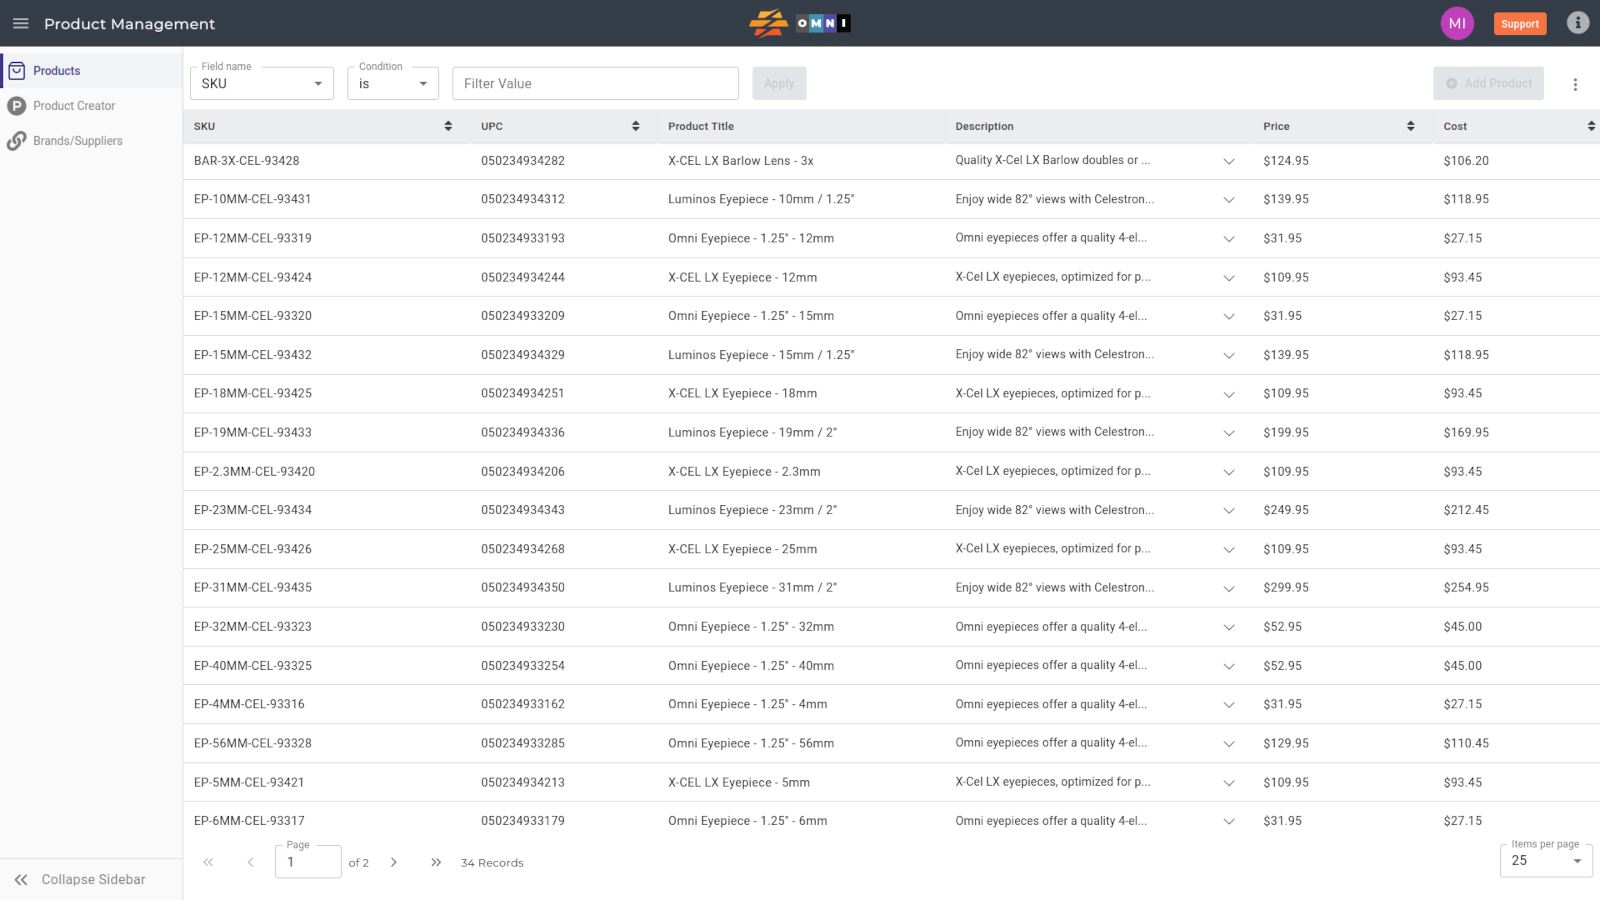This screenshot has height=900, width=1600.
Task: Select SKU BAR-3X-CEL-93428
Action: pyautogui.click(x=247, y=161)
